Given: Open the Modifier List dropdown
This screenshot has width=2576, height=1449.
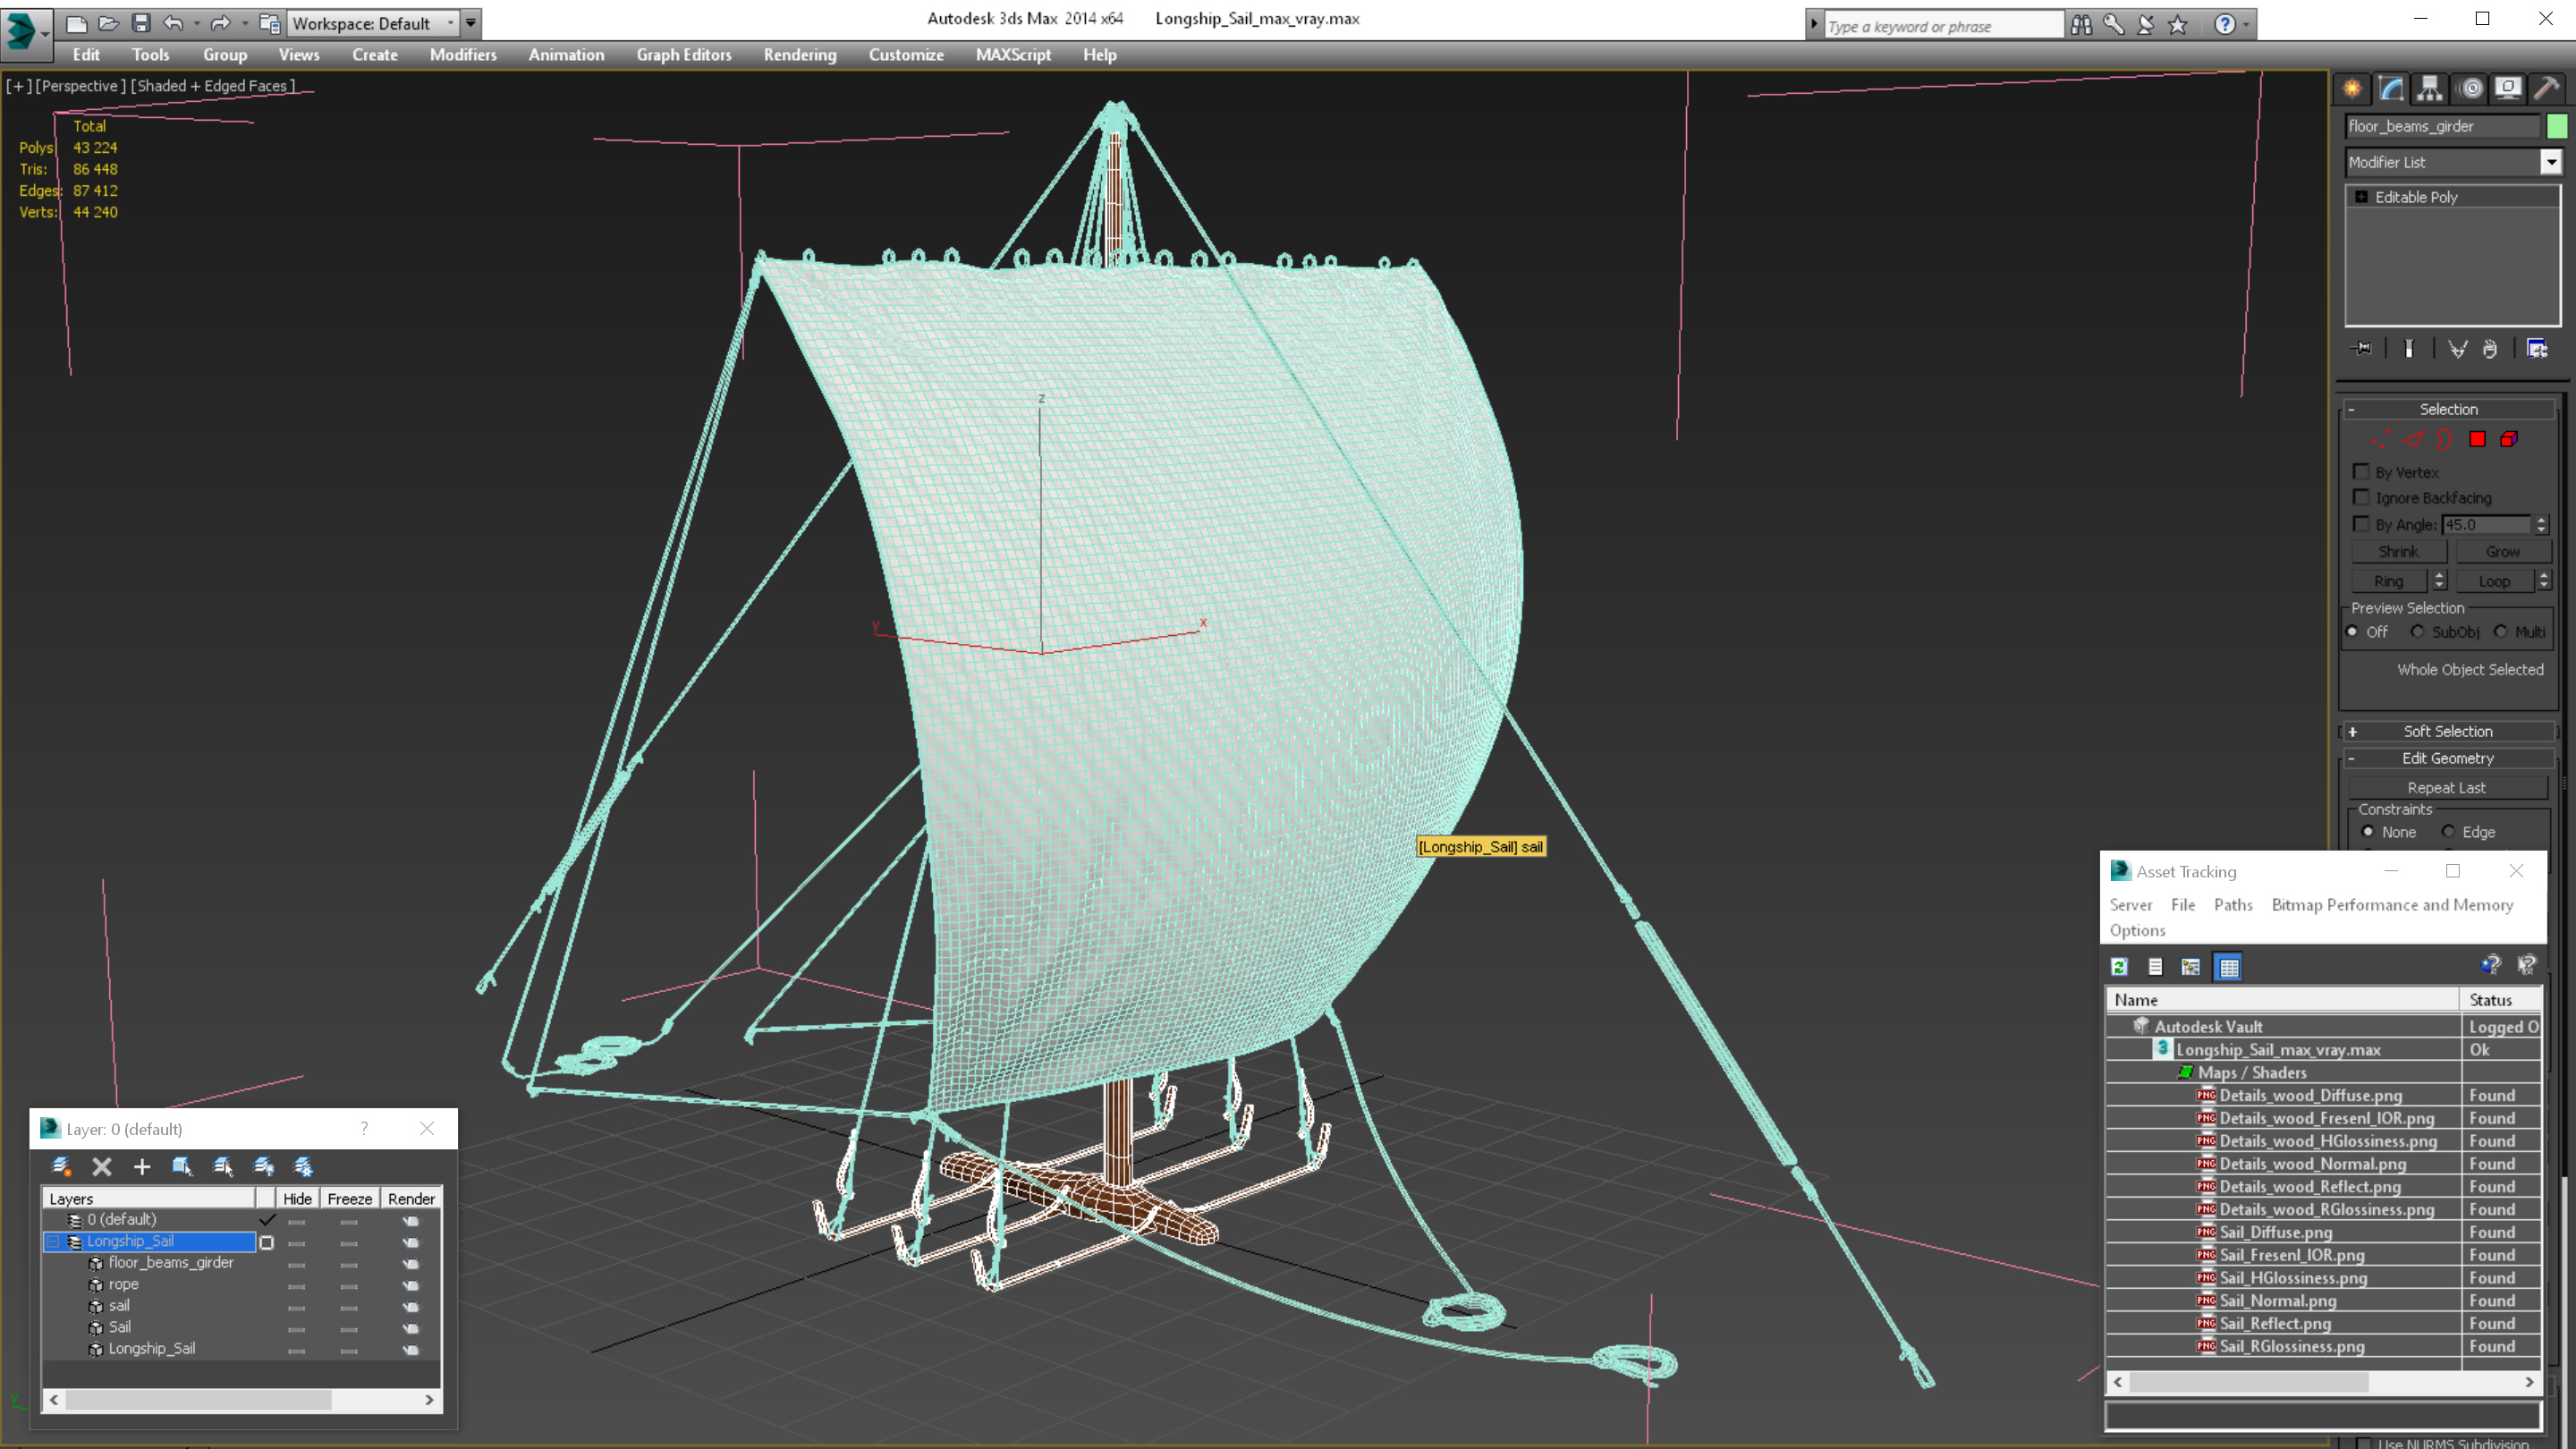Looking at the screenshot, I should pos(2551,162).
